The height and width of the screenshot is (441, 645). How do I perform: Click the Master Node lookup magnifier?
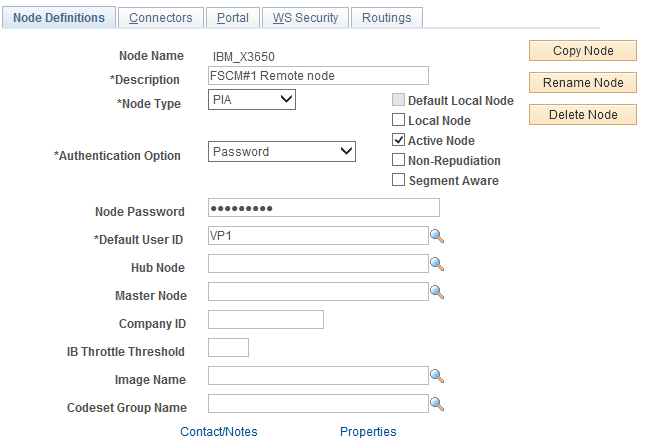tap(436, 292)
